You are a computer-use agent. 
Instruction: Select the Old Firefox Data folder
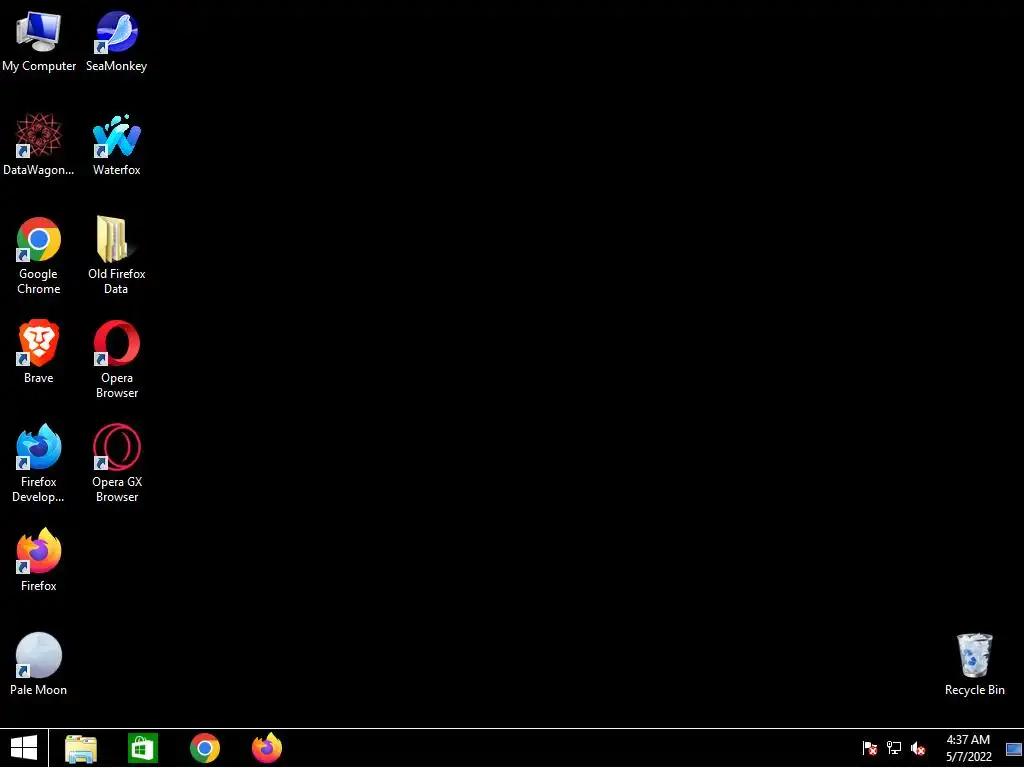(x=116, y=255)
